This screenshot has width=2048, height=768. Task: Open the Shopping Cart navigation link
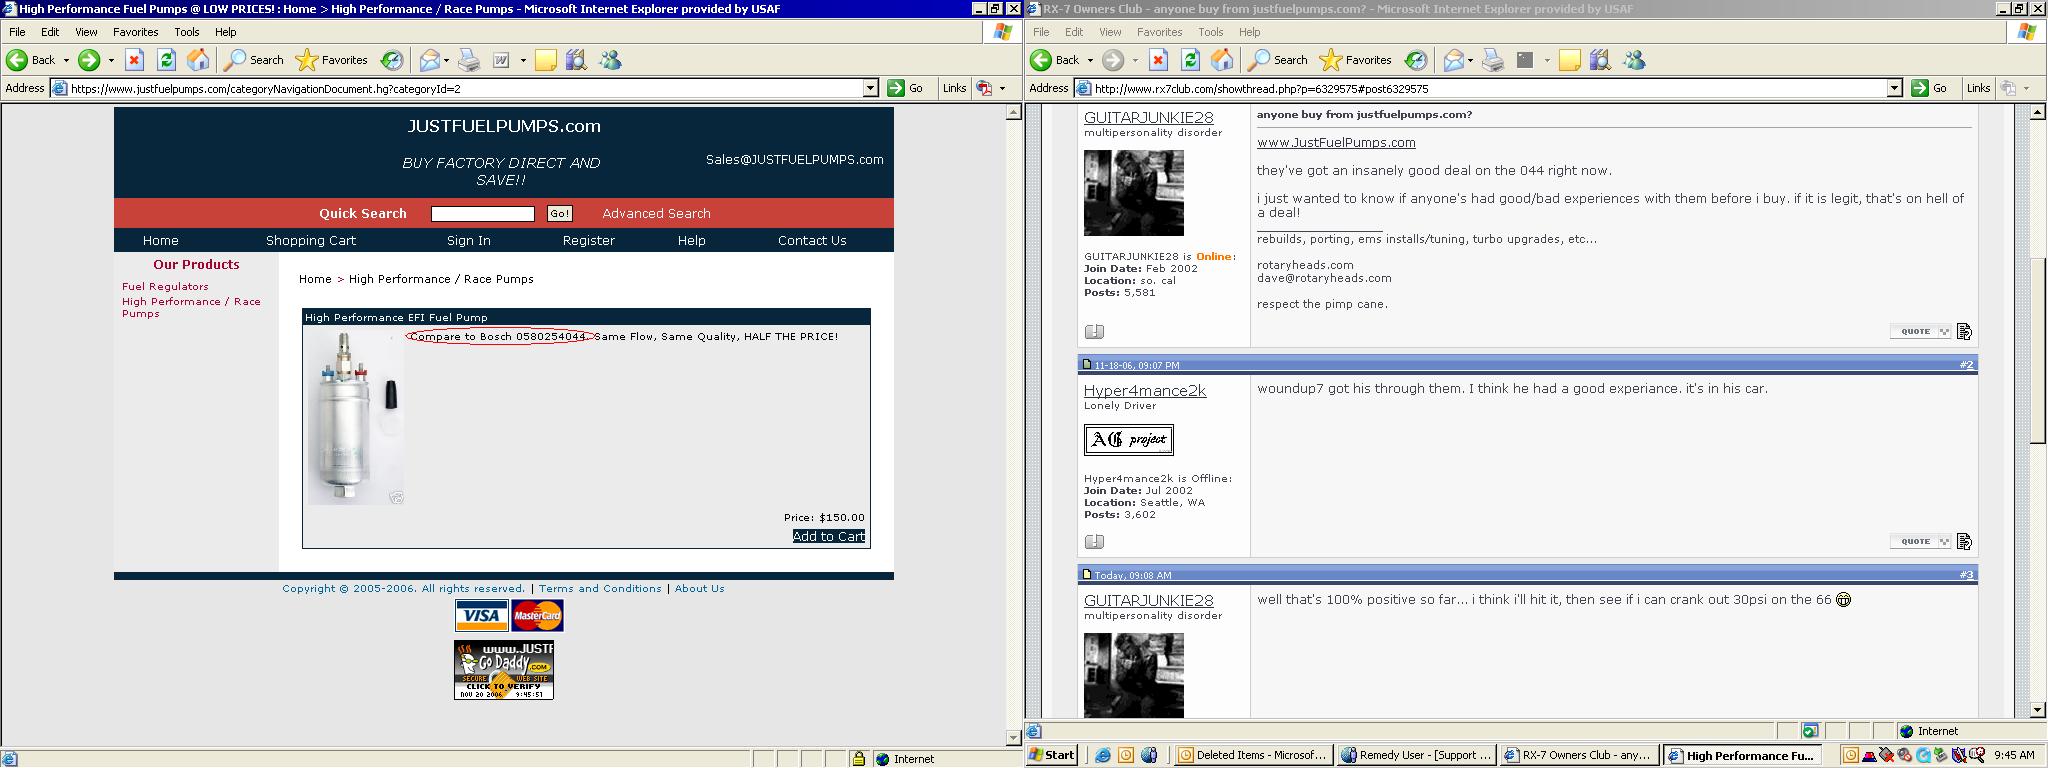311,240
